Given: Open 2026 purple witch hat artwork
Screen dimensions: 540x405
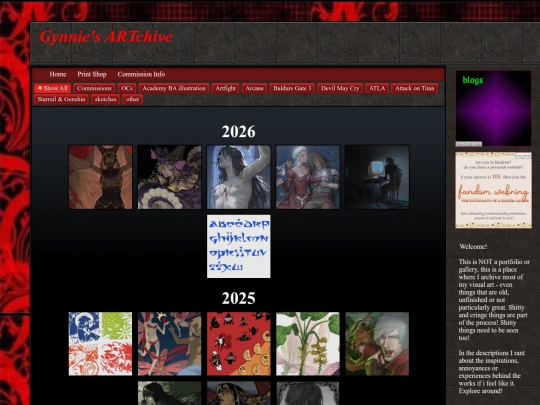Looking at the screenshot, I should click(169, 177).
